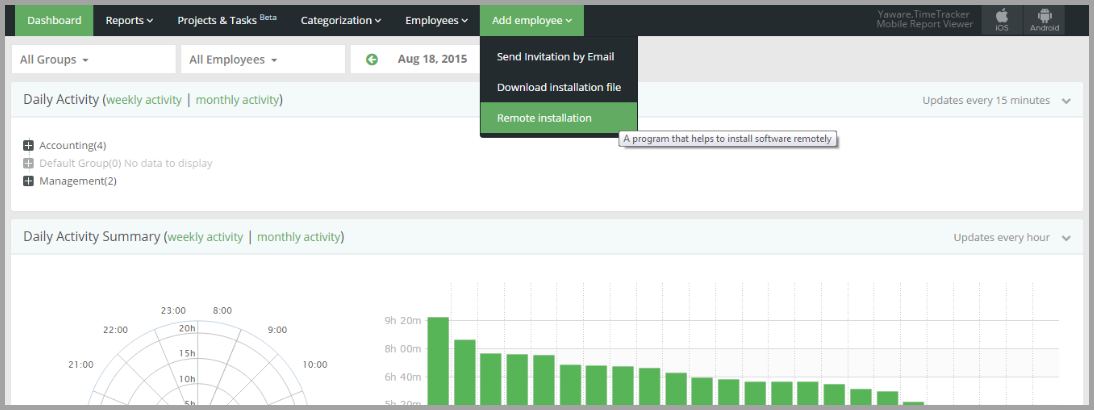Open Projects & Tasks Beta
The height and width of the screenshot is (410, 1094).
(x=227, y=20)
